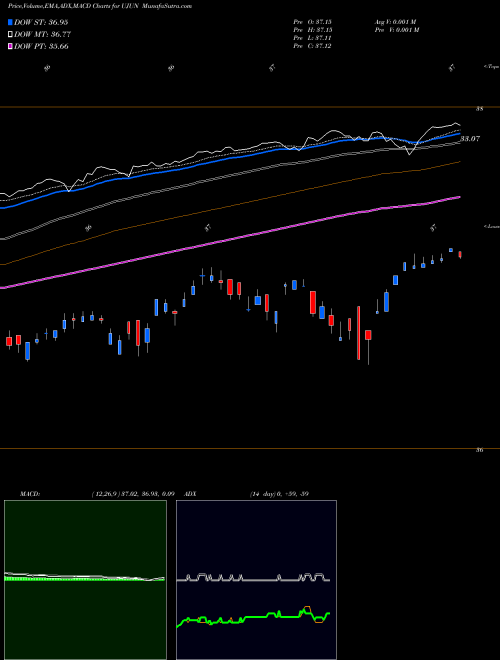Click the last red candlestick on the right

click(460, 255)
